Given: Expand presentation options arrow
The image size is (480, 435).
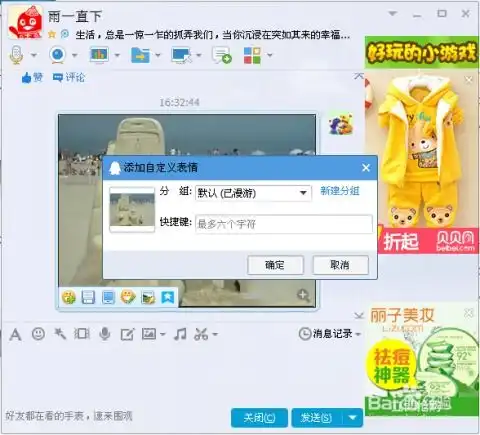Looking at the screenshot, I should (x=117, y=55).
